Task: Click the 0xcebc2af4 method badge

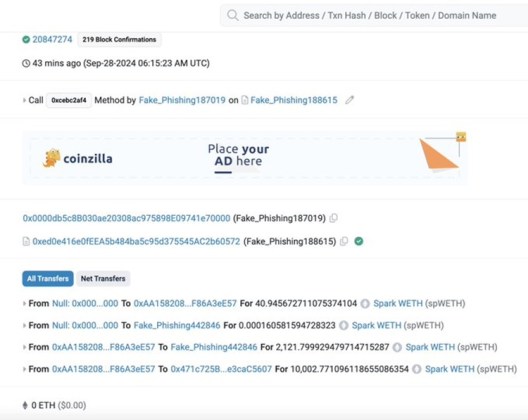Action: click(69, 100)
